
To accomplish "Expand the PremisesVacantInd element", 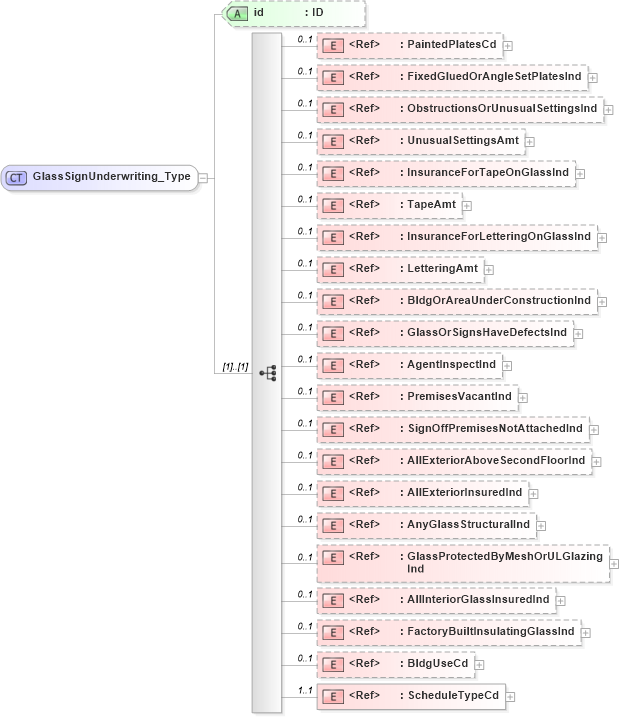I will coord(523,397).
